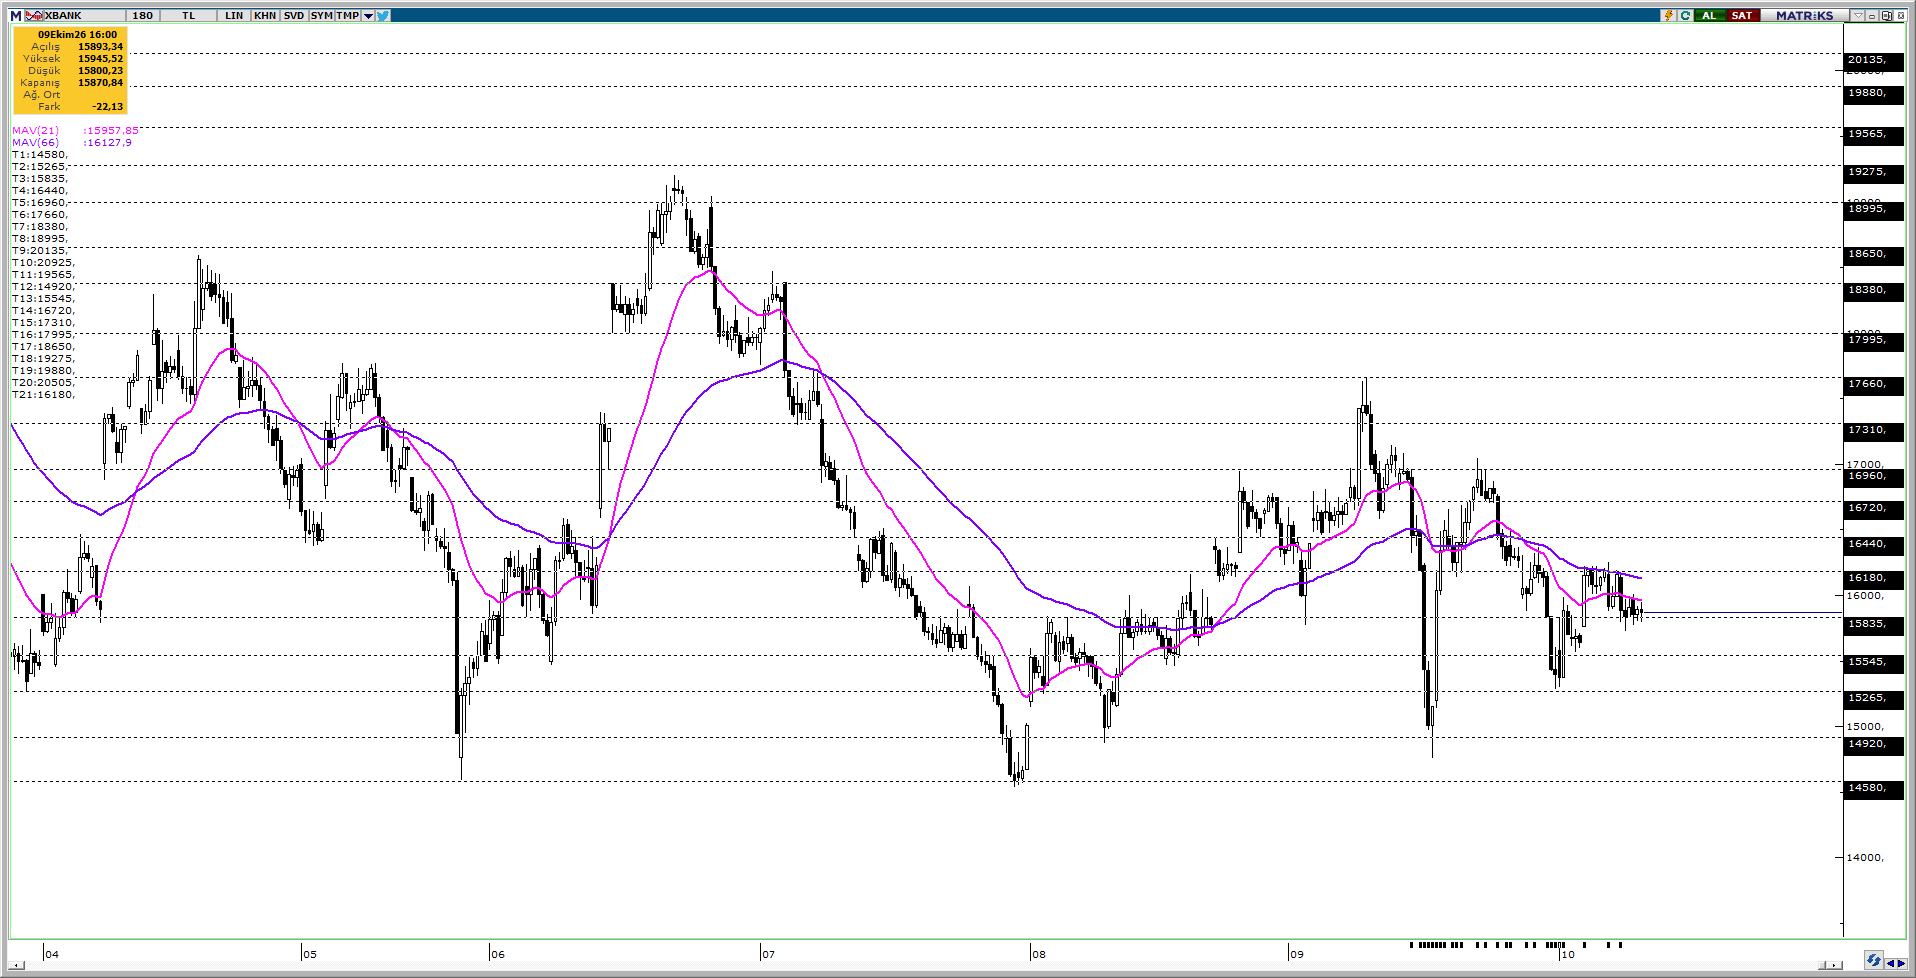Click the 17660 price level label
This screenshot has height=978, width=1916.
(1874, 384)
